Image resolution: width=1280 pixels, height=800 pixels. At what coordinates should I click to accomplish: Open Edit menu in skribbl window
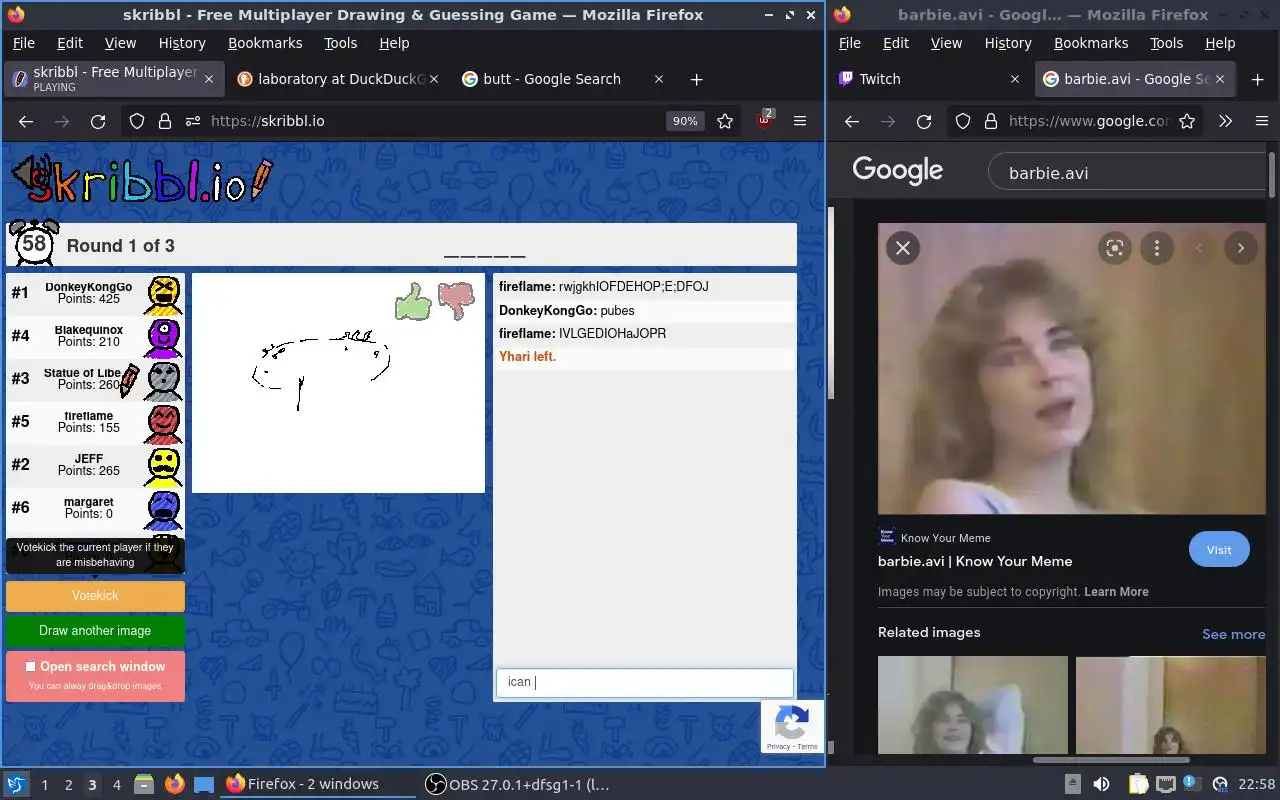70,43
